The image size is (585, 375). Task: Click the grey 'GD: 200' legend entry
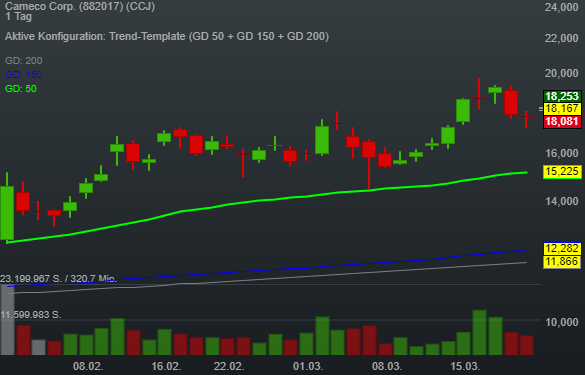(x=24, y=60)
